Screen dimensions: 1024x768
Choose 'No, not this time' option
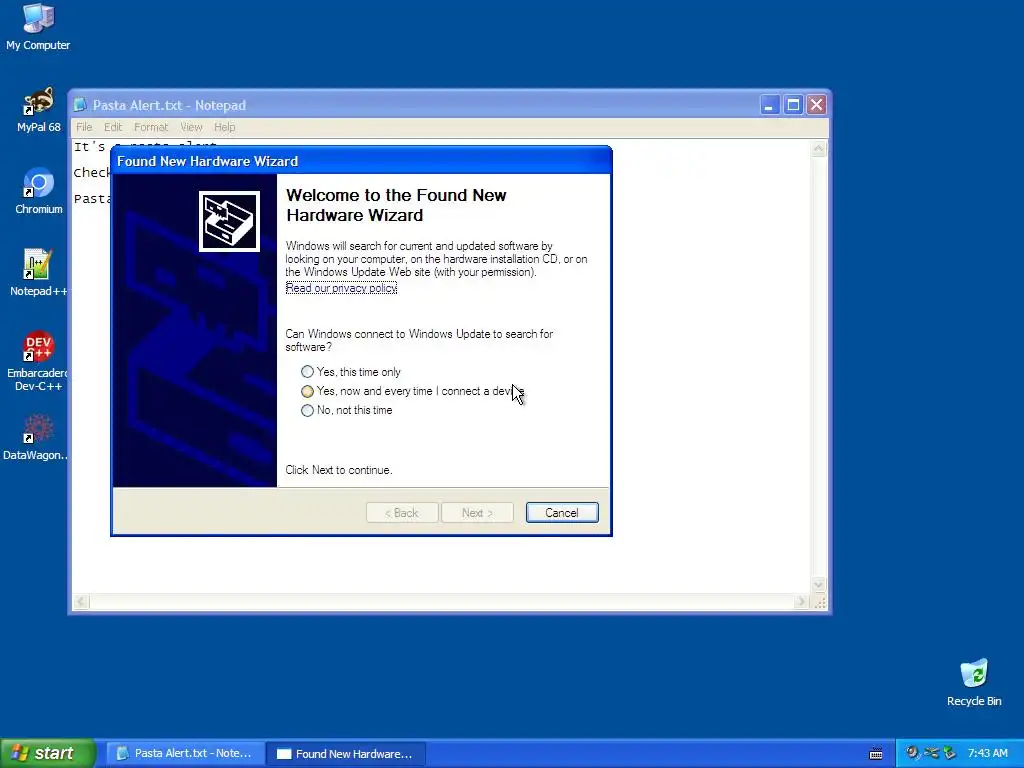point(347,410)
